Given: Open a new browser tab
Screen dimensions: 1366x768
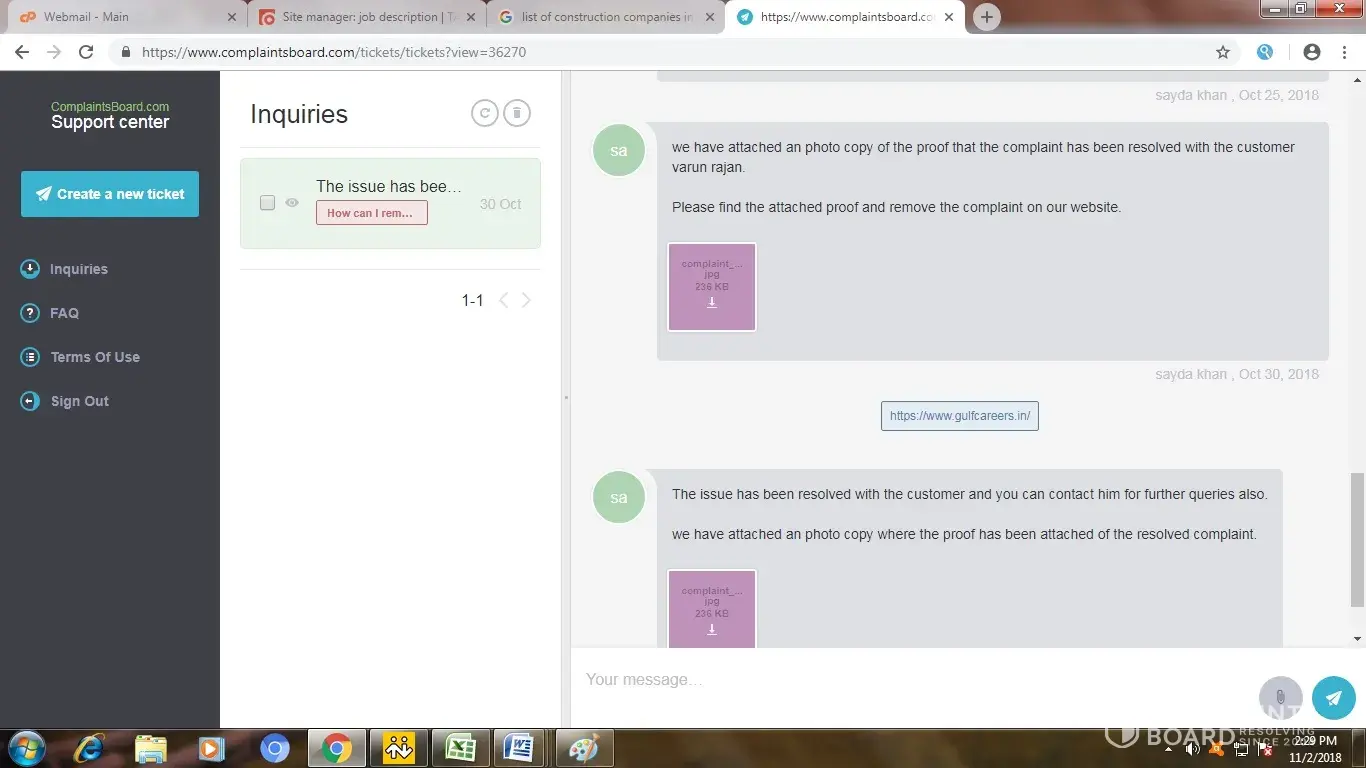Looking at the screenshot, I should click(987, 17).
